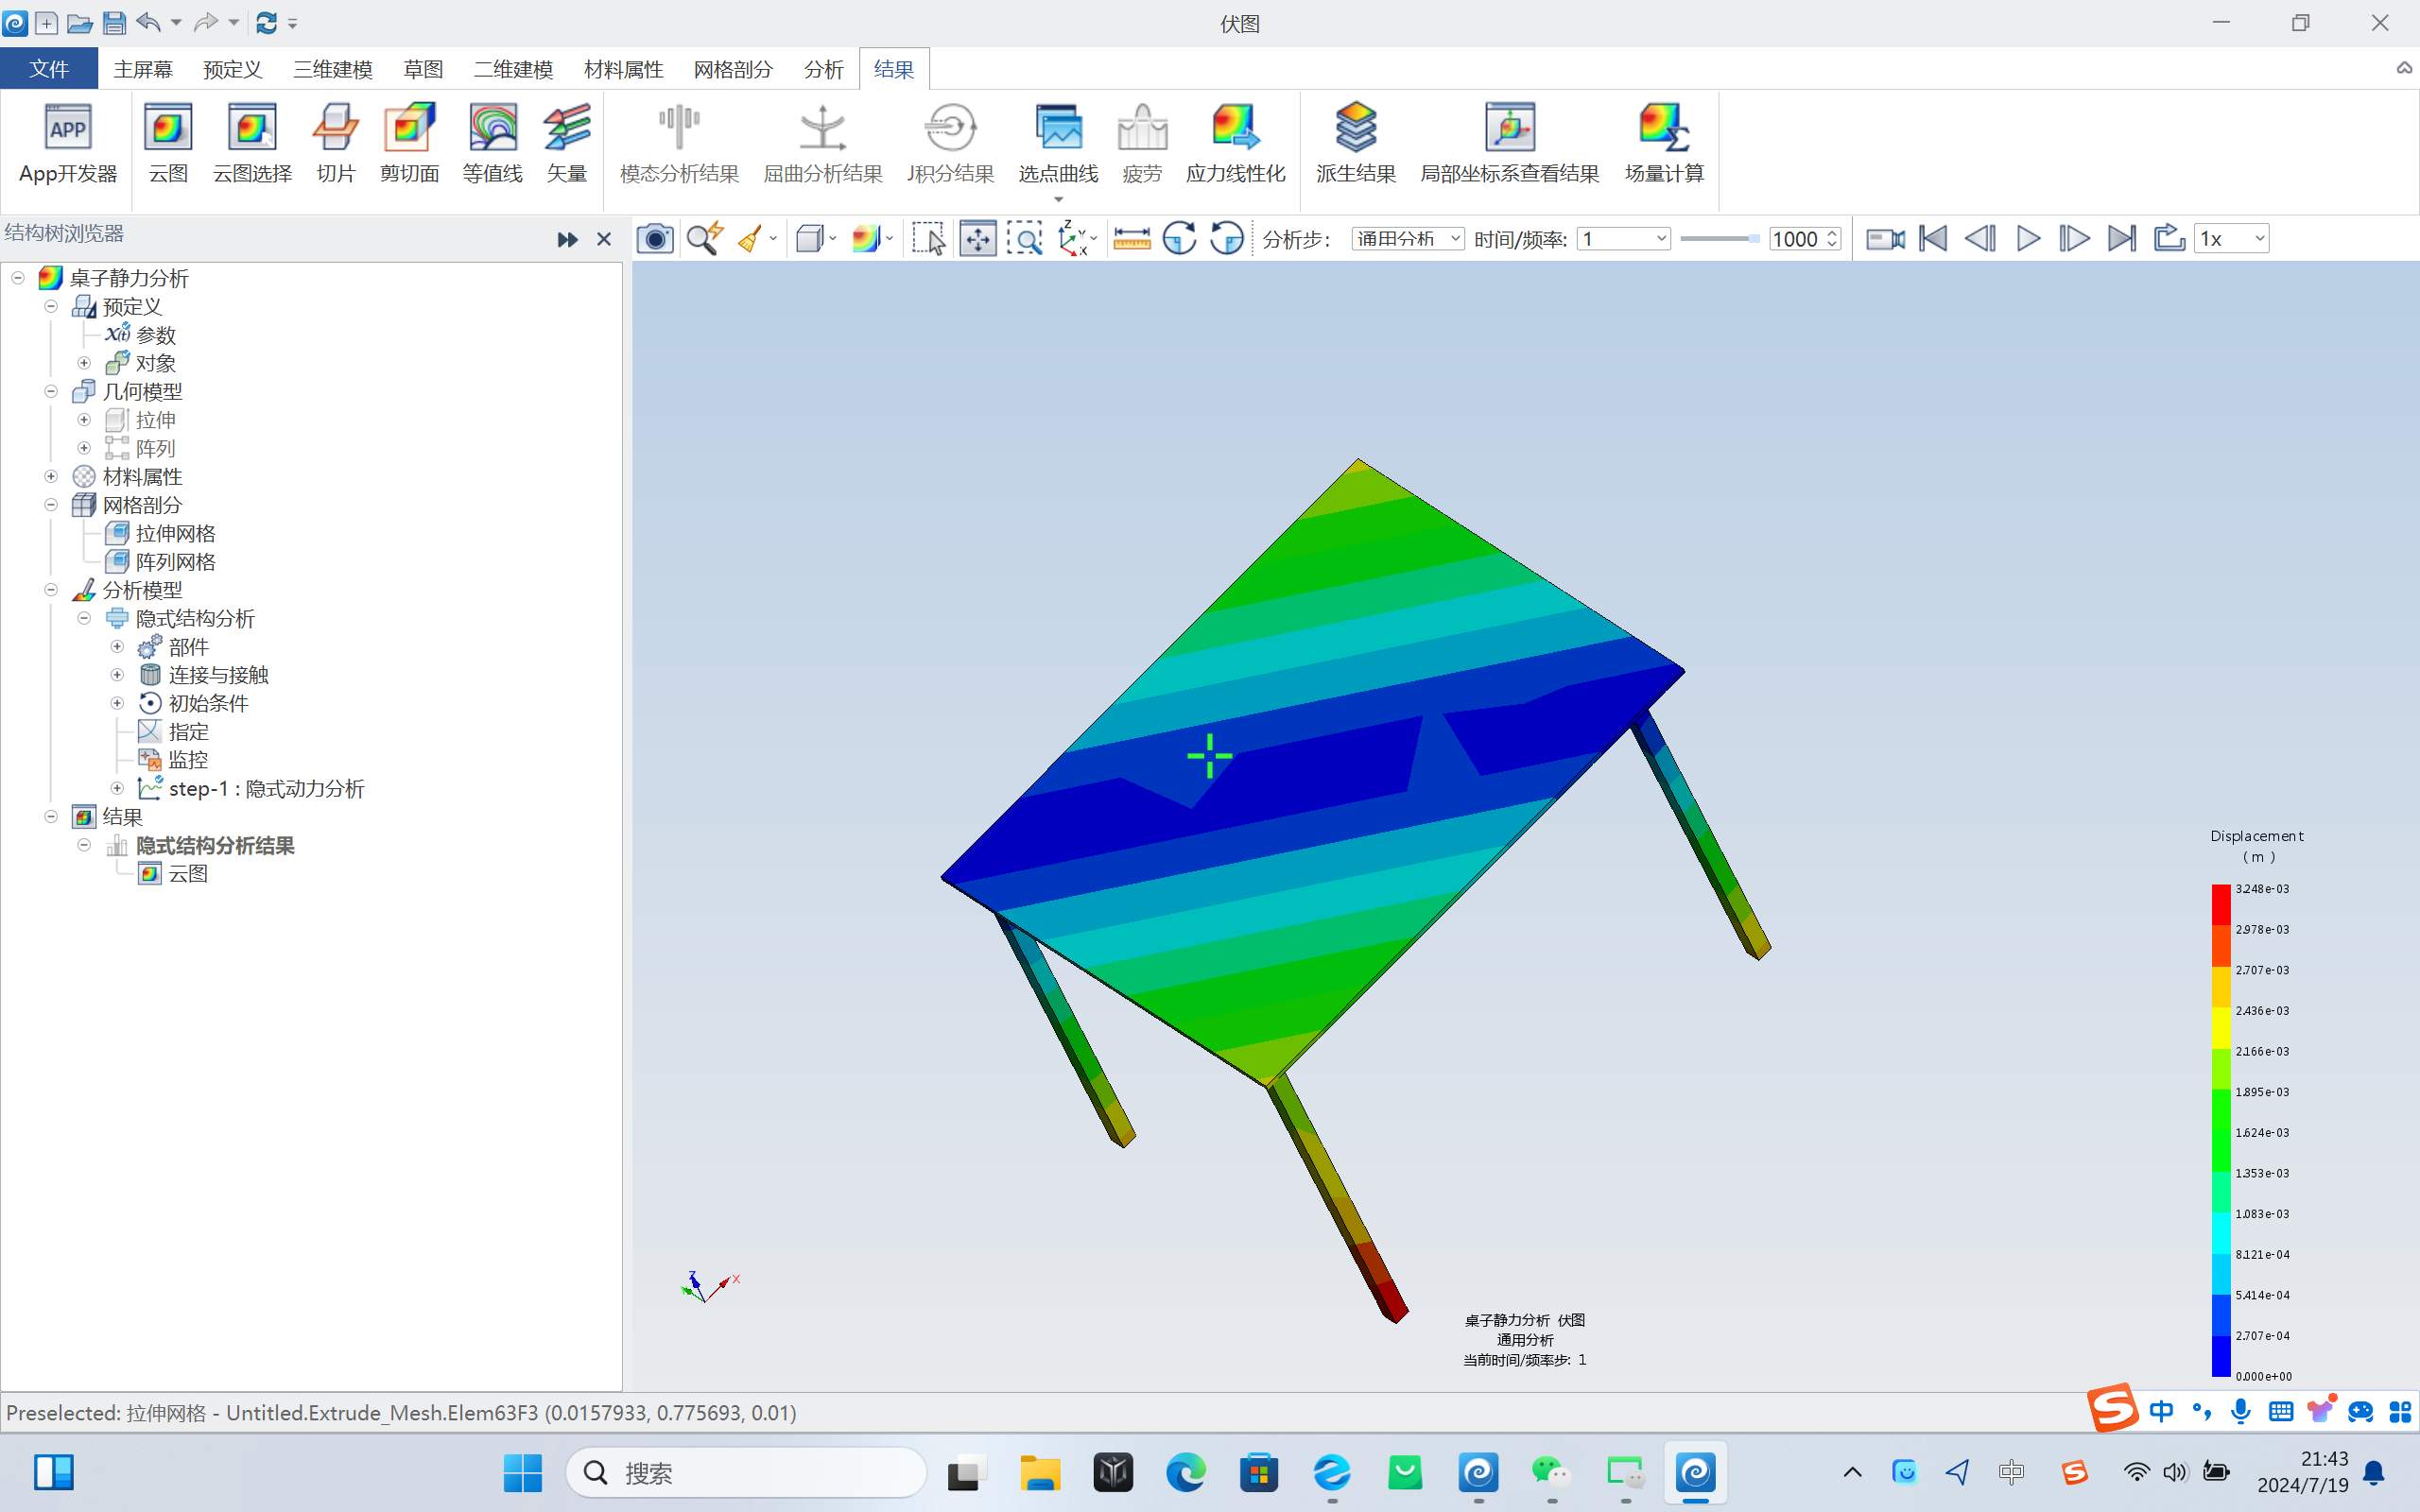2420x1512 pixels.
Task: Open the App开发器 tool
Action: (67, 144)
